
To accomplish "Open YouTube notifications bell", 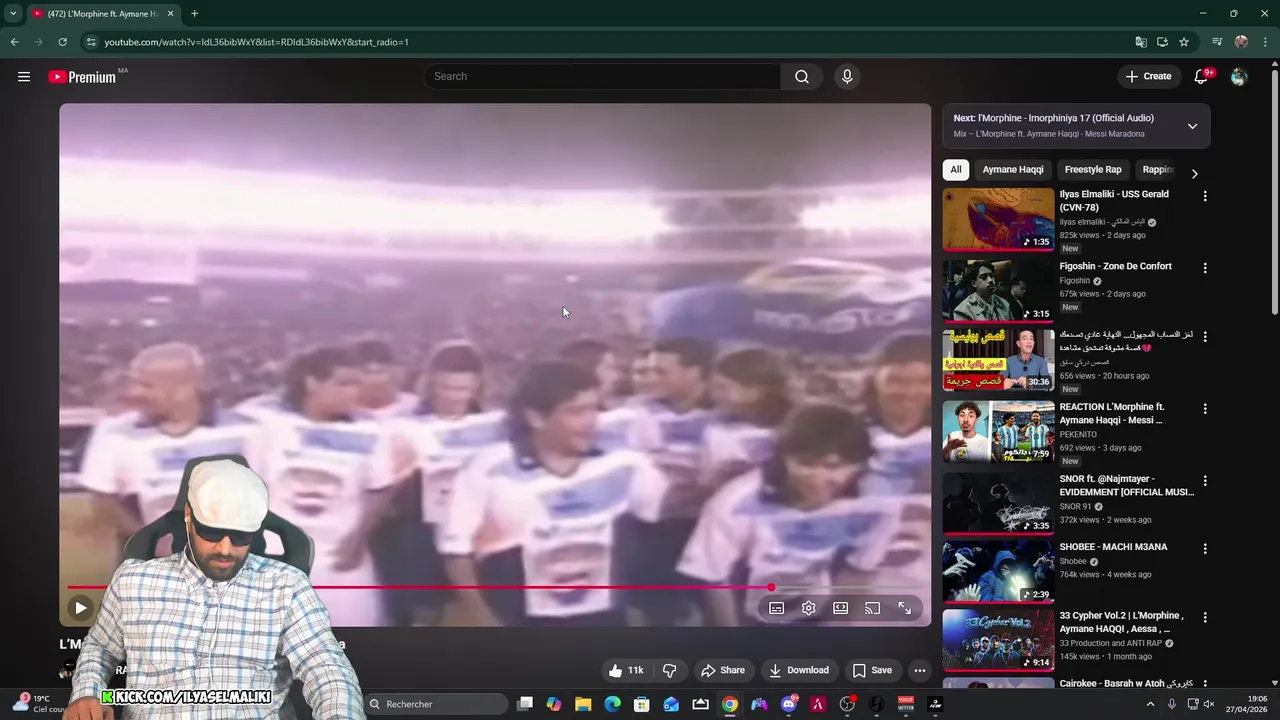I will (1202, 76).
